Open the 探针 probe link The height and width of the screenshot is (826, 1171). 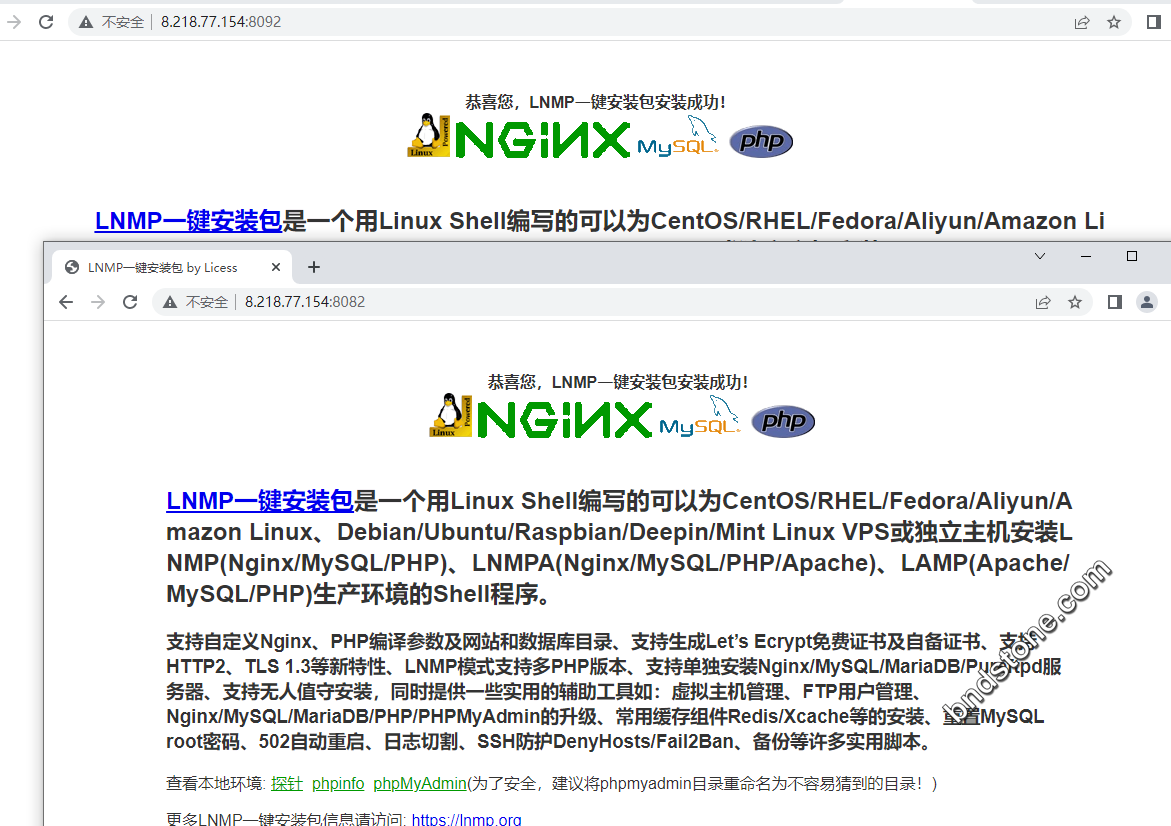click(x=287, y=783)
